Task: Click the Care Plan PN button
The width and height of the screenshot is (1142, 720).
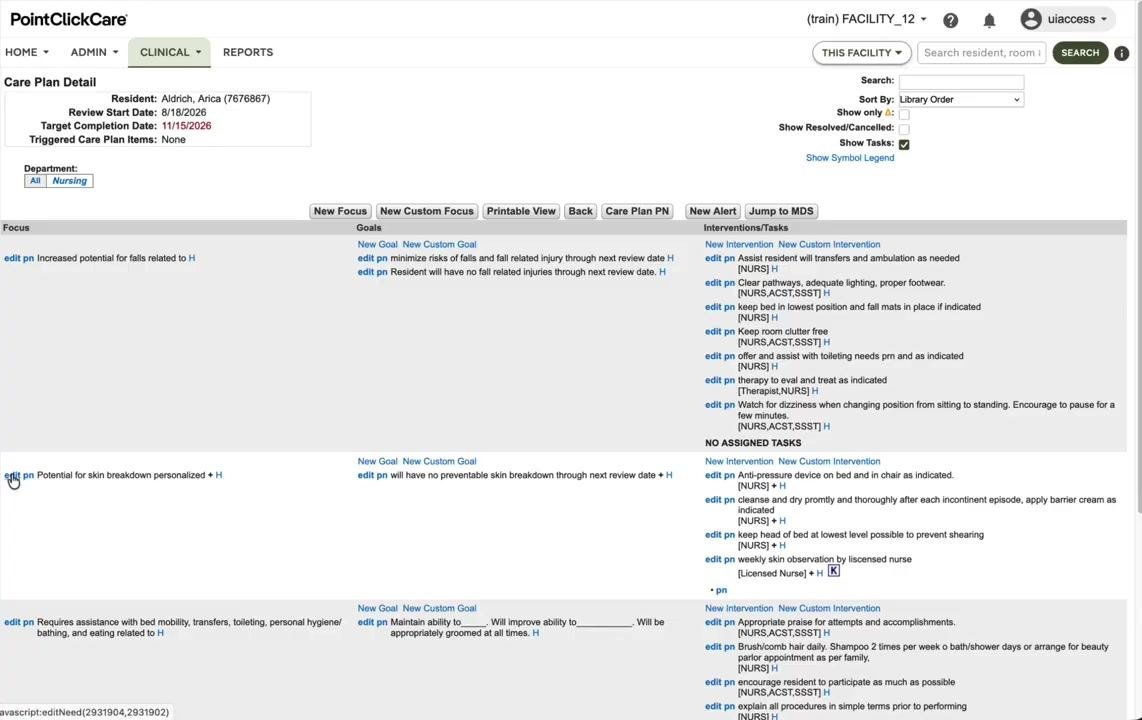Action: pos(637,211)
